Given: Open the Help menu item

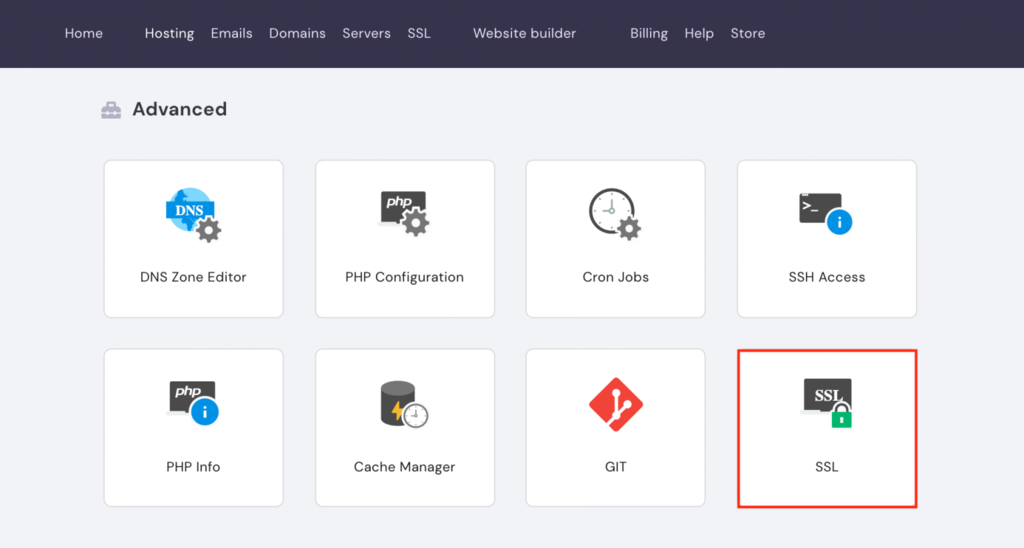Looking at the screenshot, I should click(x=699, y=33).
